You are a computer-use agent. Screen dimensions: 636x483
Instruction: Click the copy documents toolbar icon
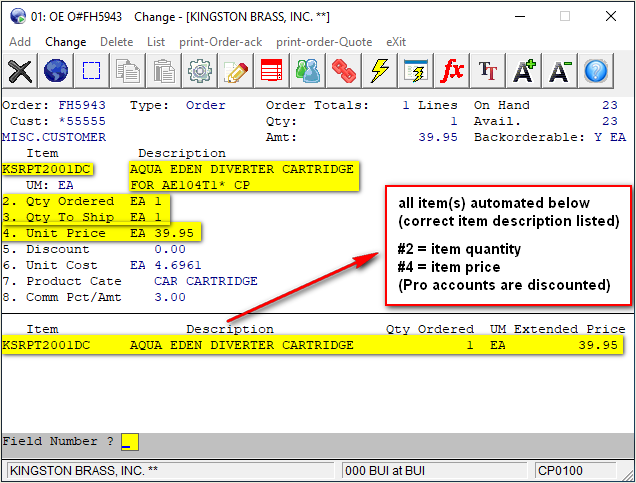[x=127, y=71]
